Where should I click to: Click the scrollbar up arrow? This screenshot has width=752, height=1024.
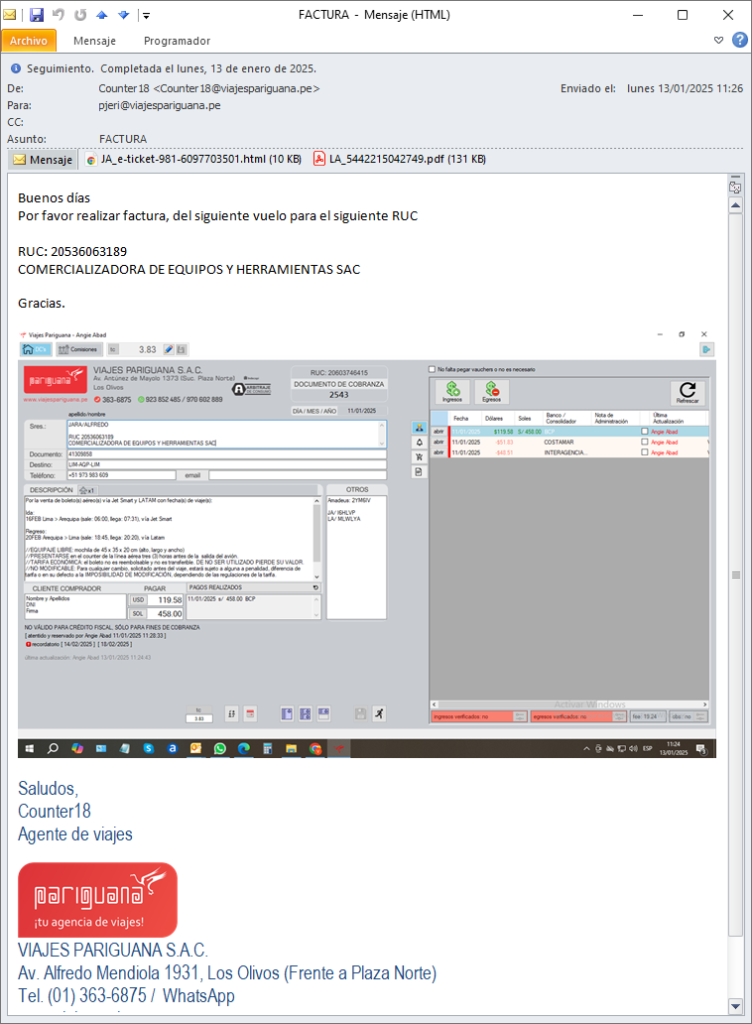coord(736,206)
